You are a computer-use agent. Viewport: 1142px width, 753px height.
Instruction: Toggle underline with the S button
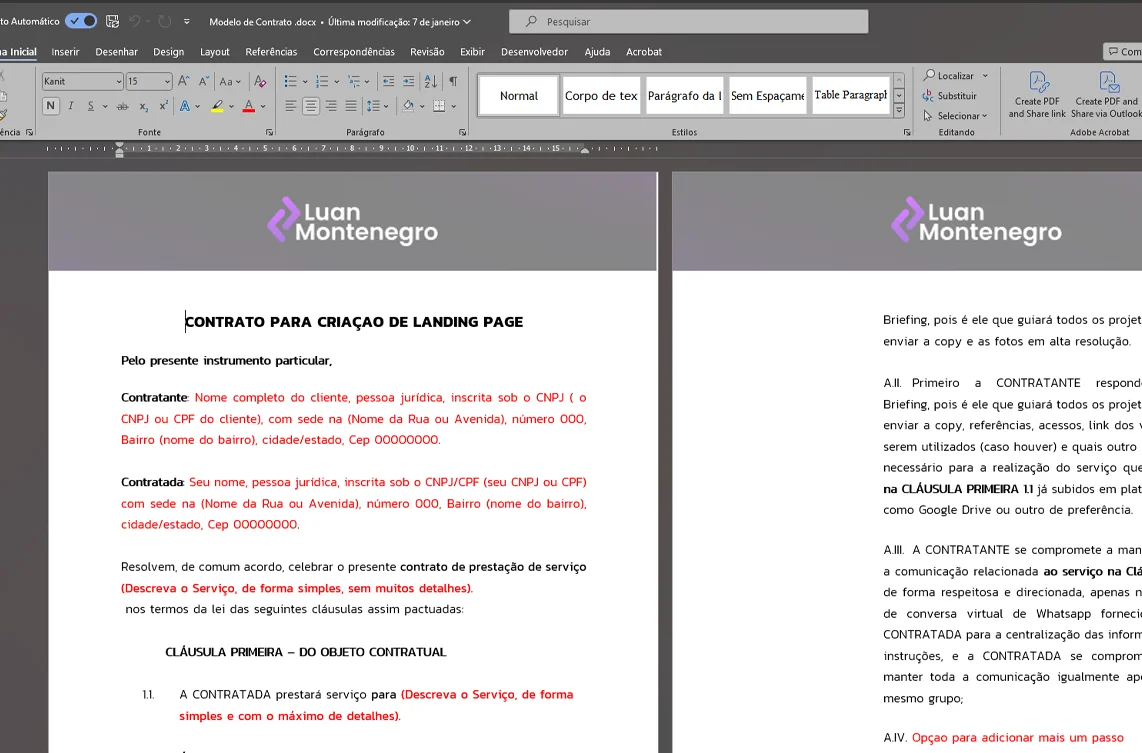90,106
